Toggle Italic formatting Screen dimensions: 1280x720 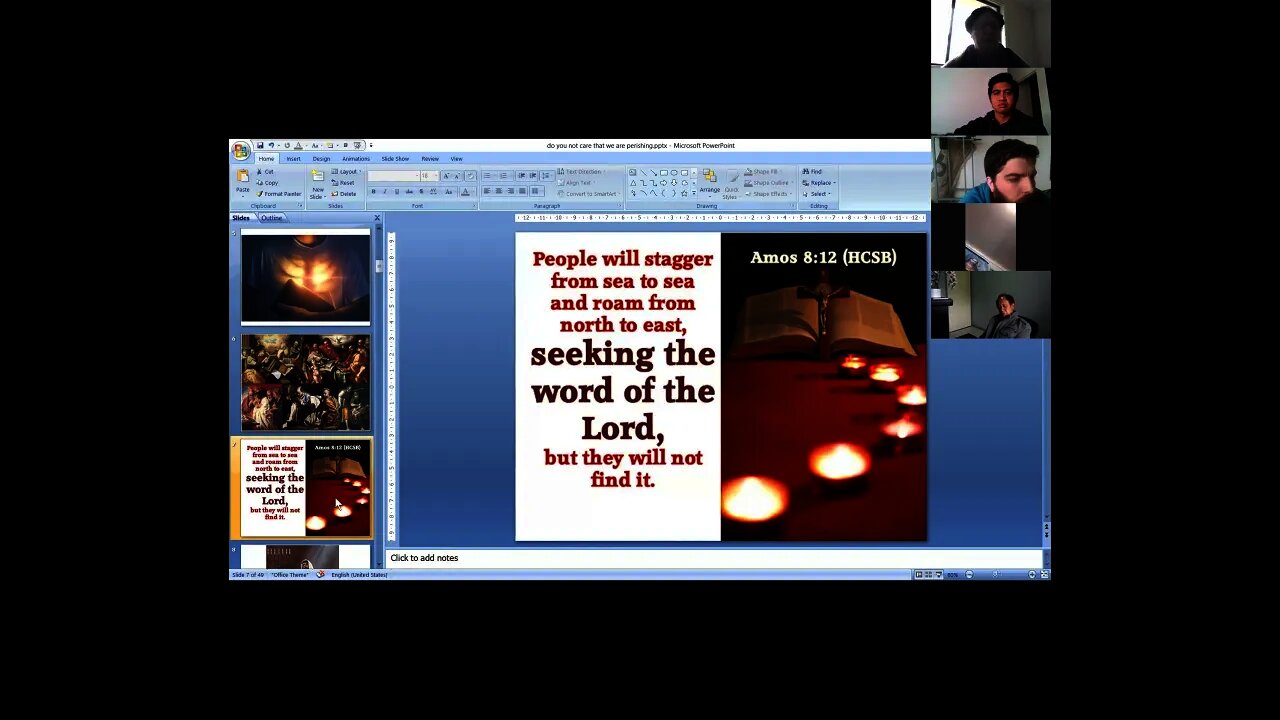[385, 192]
